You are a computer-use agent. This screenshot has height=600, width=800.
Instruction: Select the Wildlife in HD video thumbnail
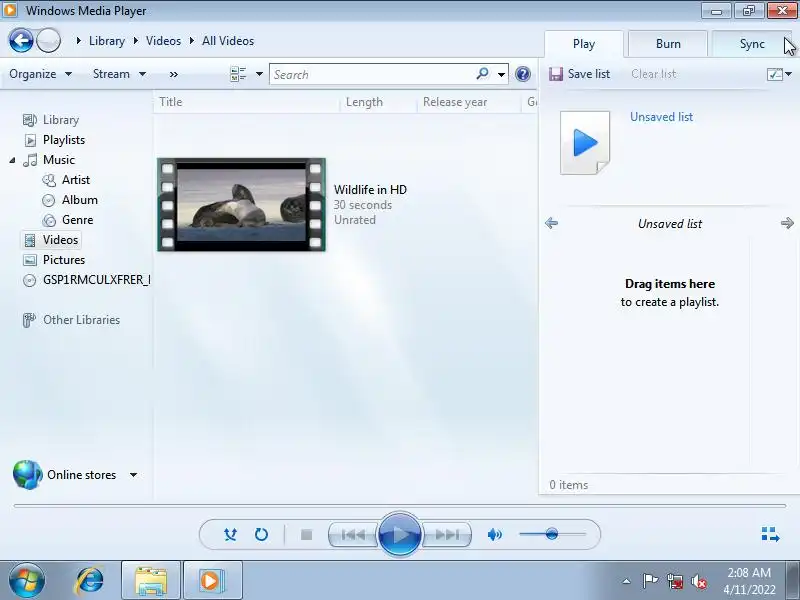(241, 205)
